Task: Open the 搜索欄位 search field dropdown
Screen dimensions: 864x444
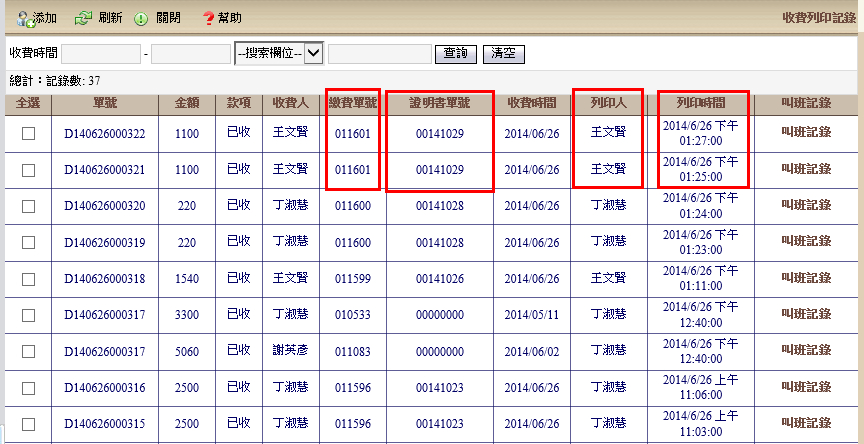Action: (x=278, y=54)
